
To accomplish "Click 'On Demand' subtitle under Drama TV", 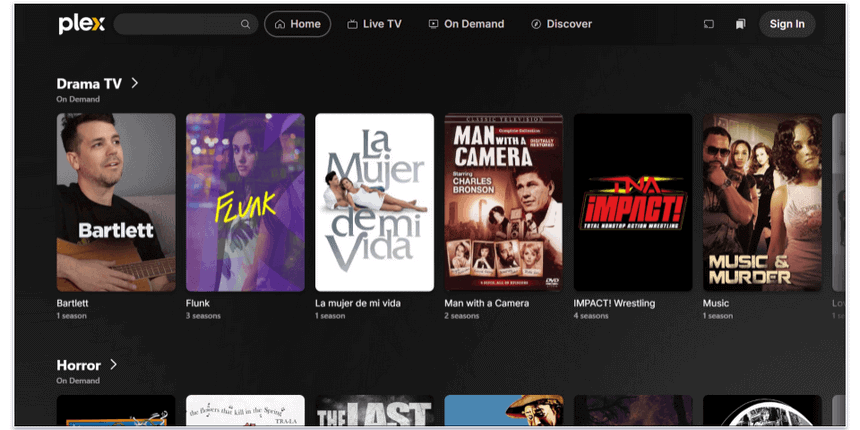I will pyautogui.click(x=78, y=99).
